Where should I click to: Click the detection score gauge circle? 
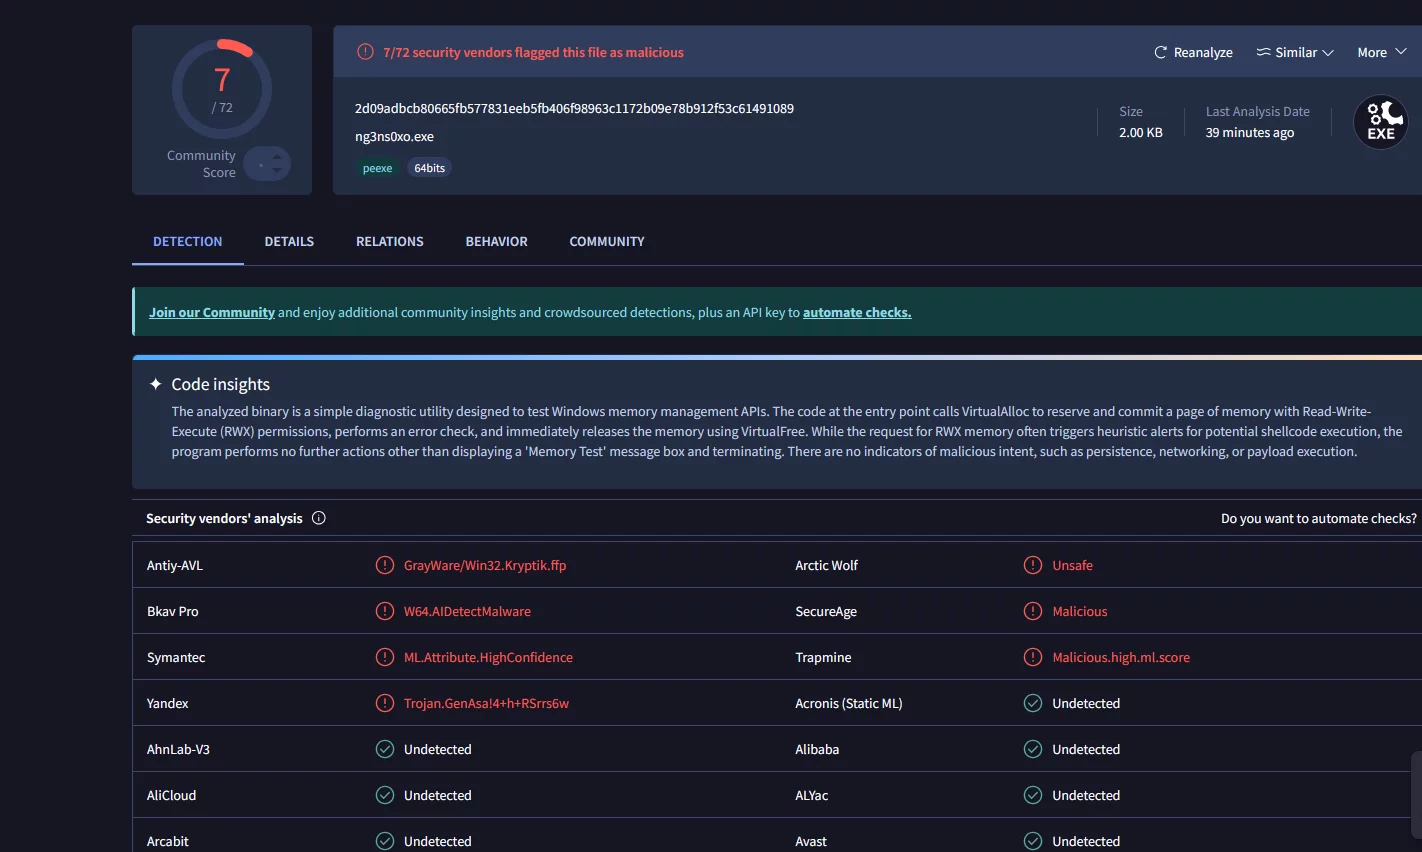coord(222,90)
